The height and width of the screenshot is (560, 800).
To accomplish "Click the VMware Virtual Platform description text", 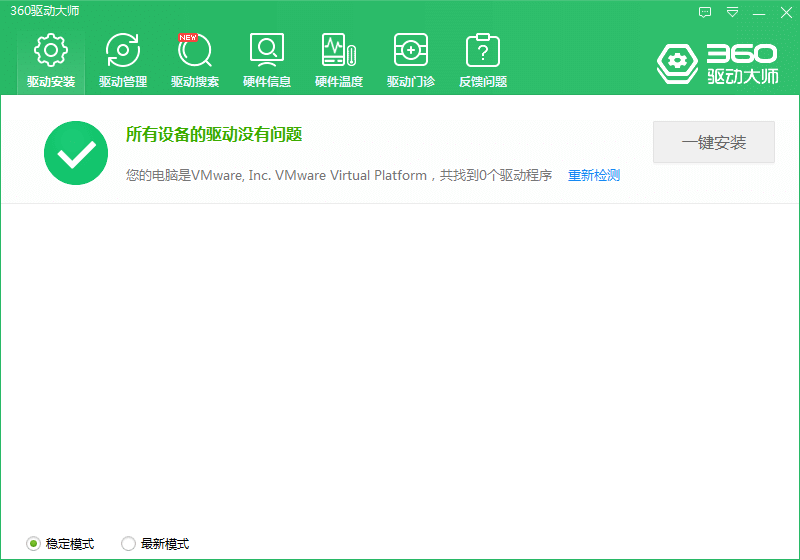I will click(339, 176).
